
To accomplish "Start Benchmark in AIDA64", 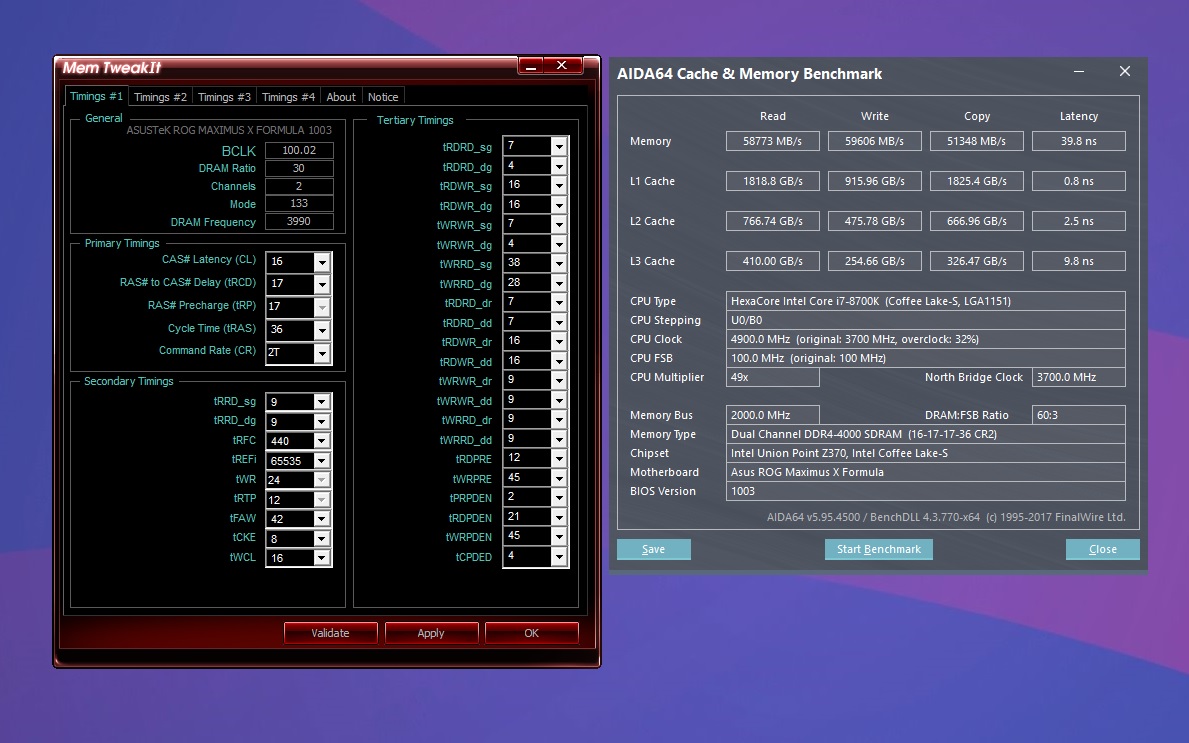I will tap(879, 550).
